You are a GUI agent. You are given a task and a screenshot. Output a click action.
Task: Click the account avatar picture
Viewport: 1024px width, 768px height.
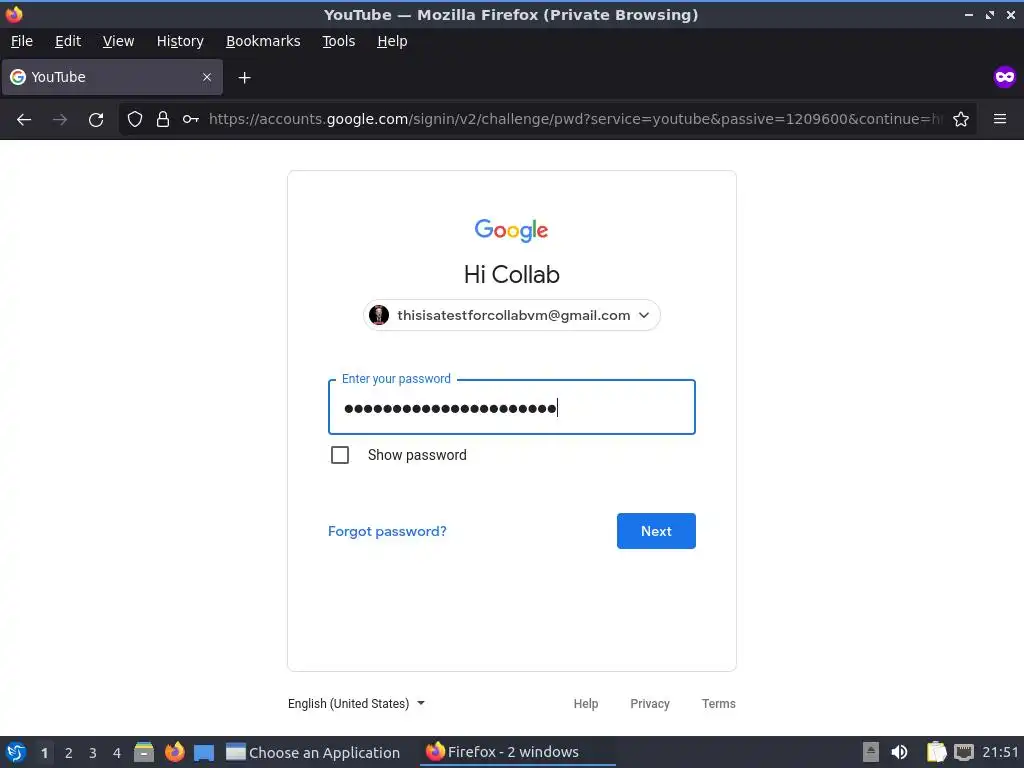pos(379,315)
